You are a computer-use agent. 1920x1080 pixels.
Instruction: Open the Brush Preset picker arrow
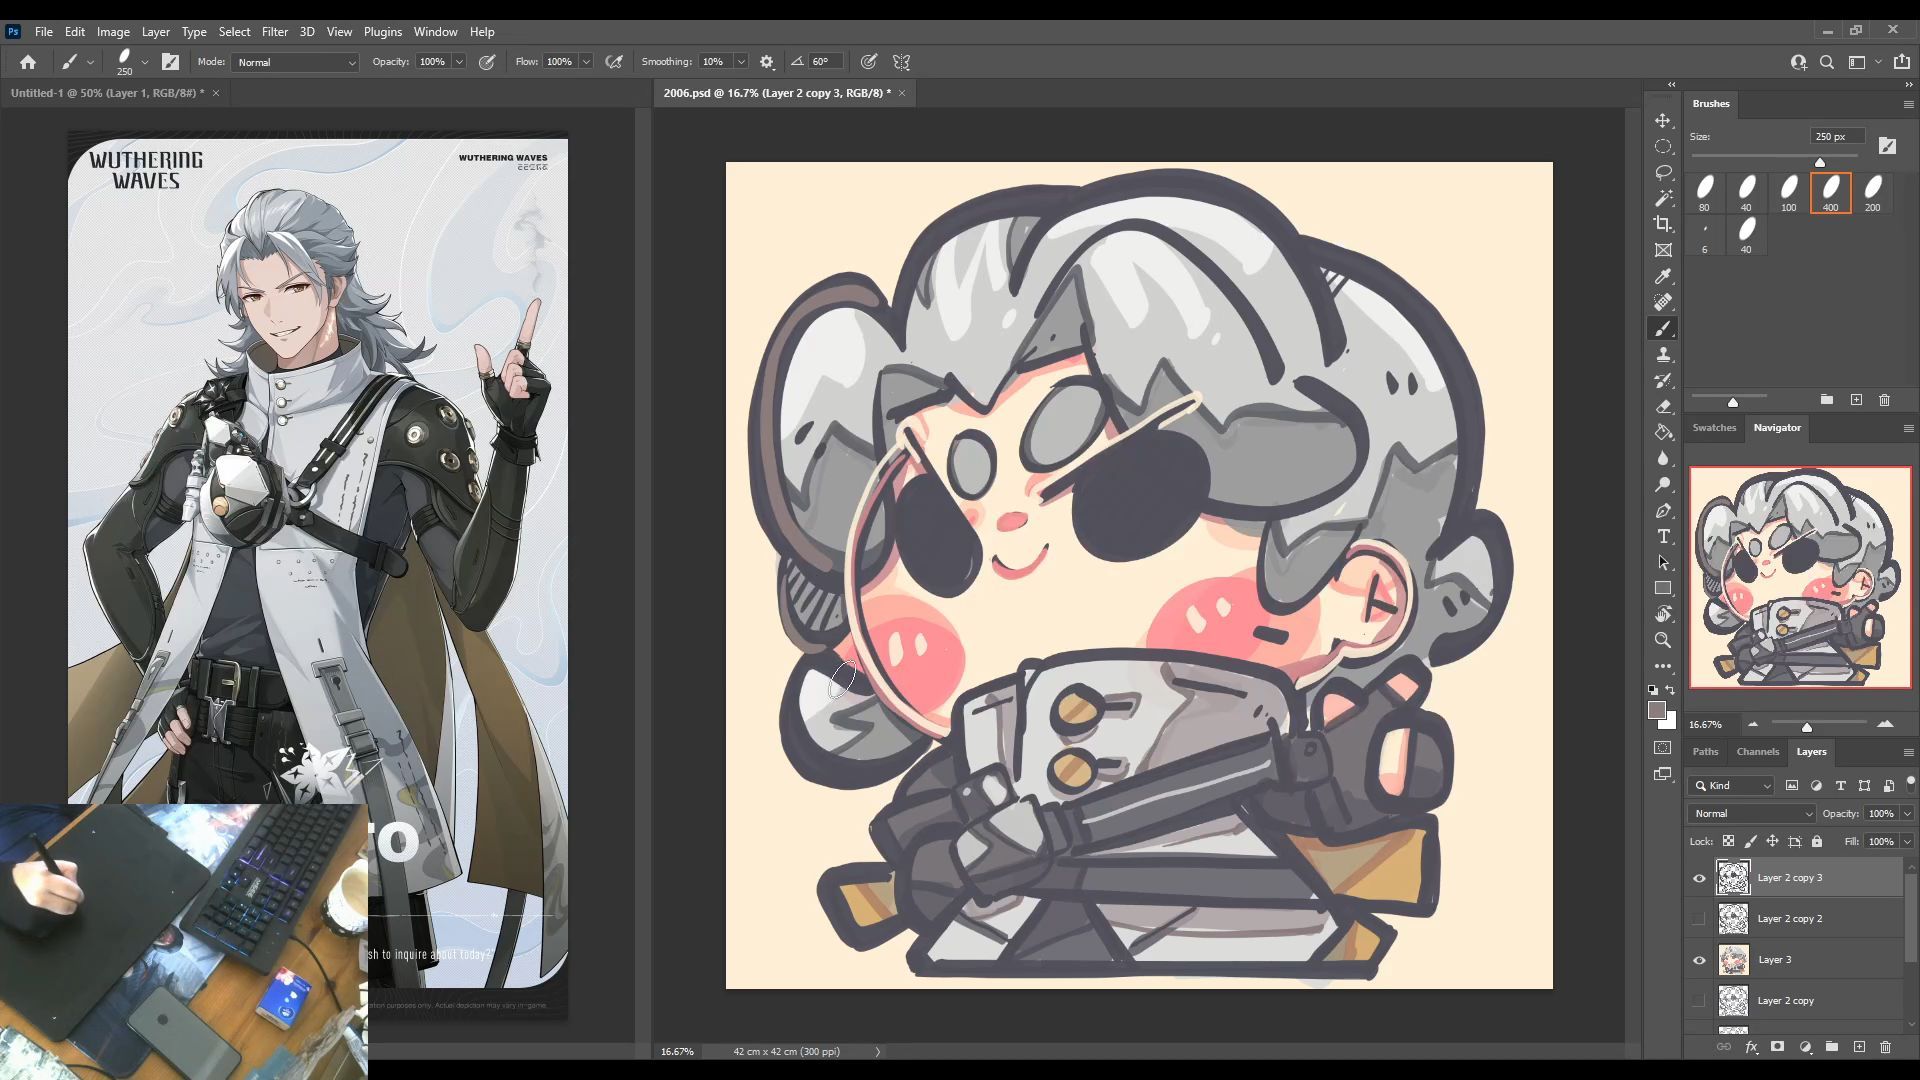tap(145, 62)
